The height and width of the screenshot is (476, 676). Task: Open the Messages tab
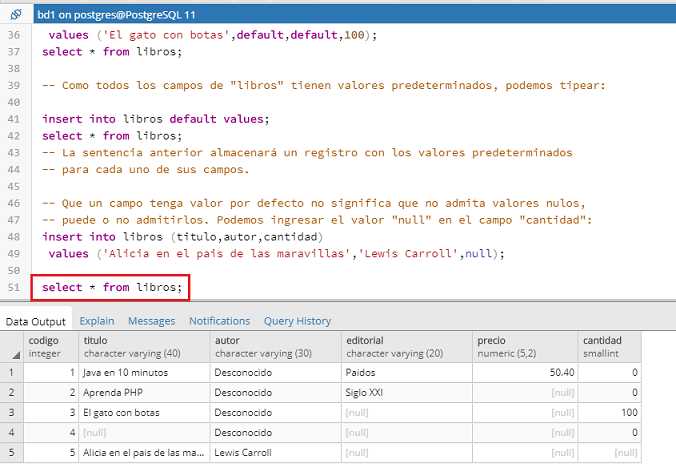pos(152,321)
